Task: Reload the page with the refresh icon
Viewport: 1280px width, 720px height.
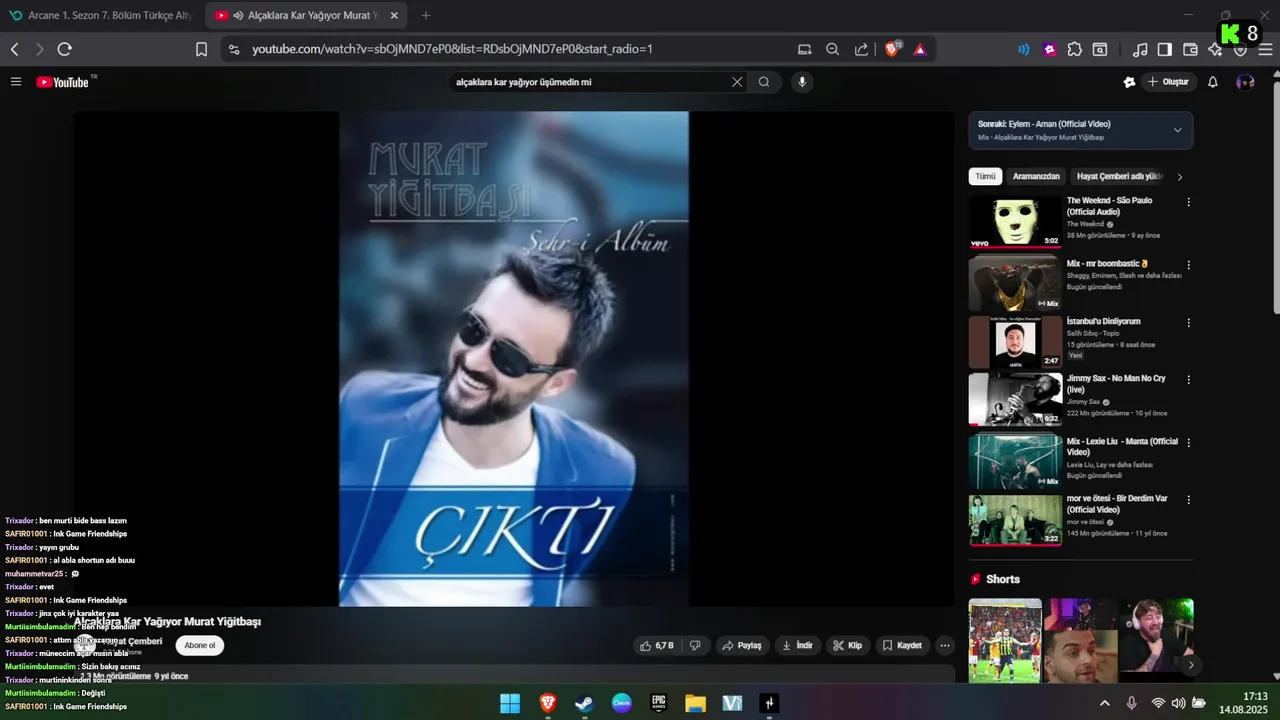Action: click(65, 49)
